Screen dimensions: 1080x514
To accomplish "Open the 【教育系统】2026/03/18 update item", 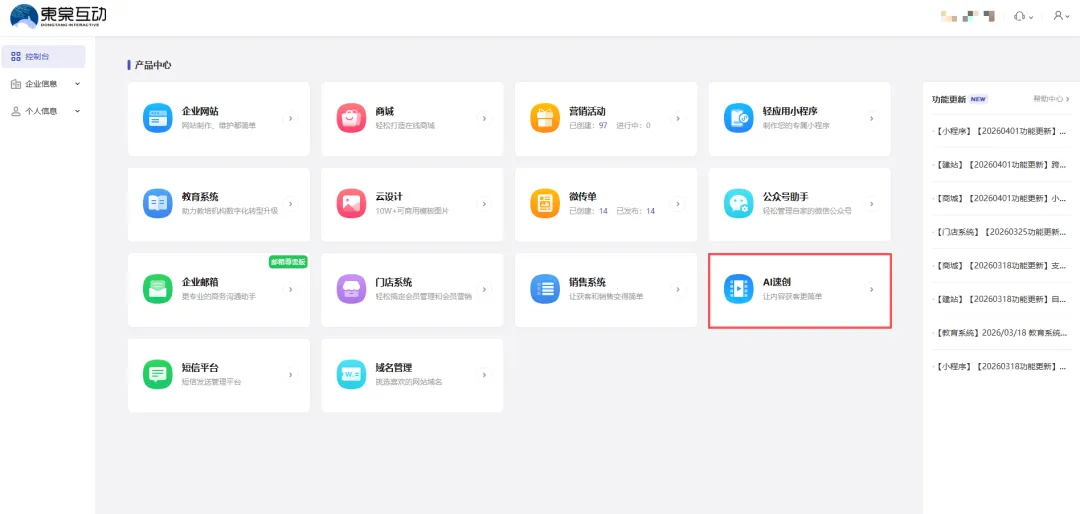I will pyautogui.click(x=1001, y=333).
